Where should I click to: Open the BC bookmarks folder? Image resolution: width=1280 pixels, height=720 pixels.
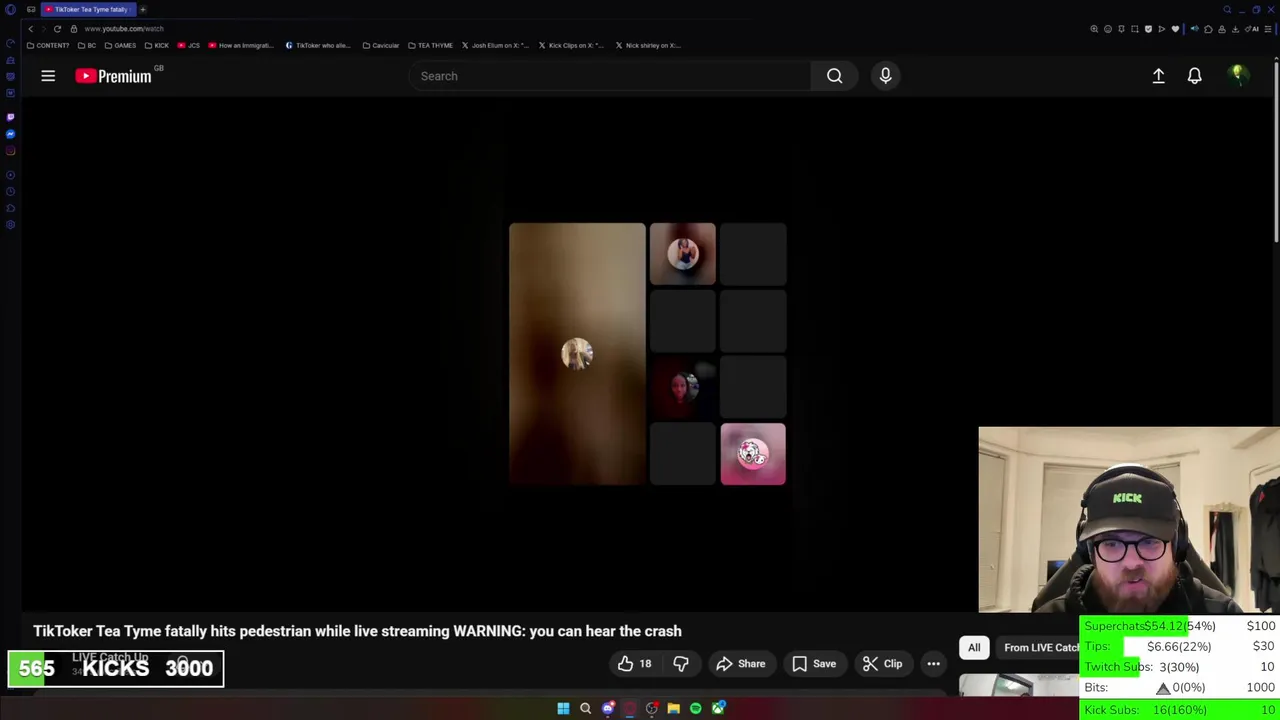[x=87, y=45]
